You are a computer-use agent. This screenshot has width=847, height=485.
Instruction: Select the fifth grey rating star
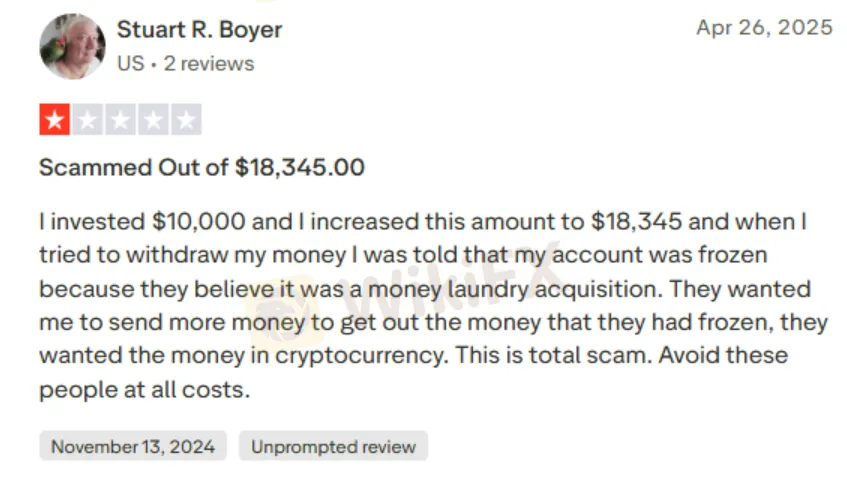[x=186, y=121]
